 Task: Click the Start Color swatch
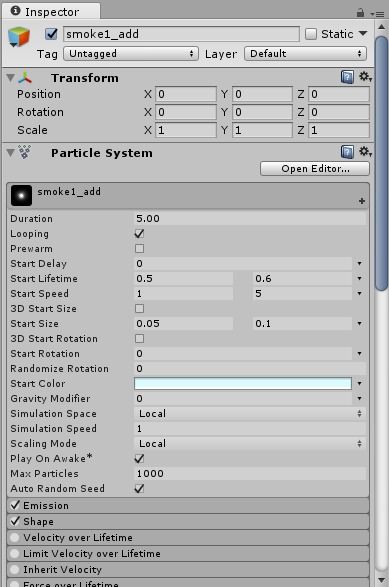[x=243, y=383]
